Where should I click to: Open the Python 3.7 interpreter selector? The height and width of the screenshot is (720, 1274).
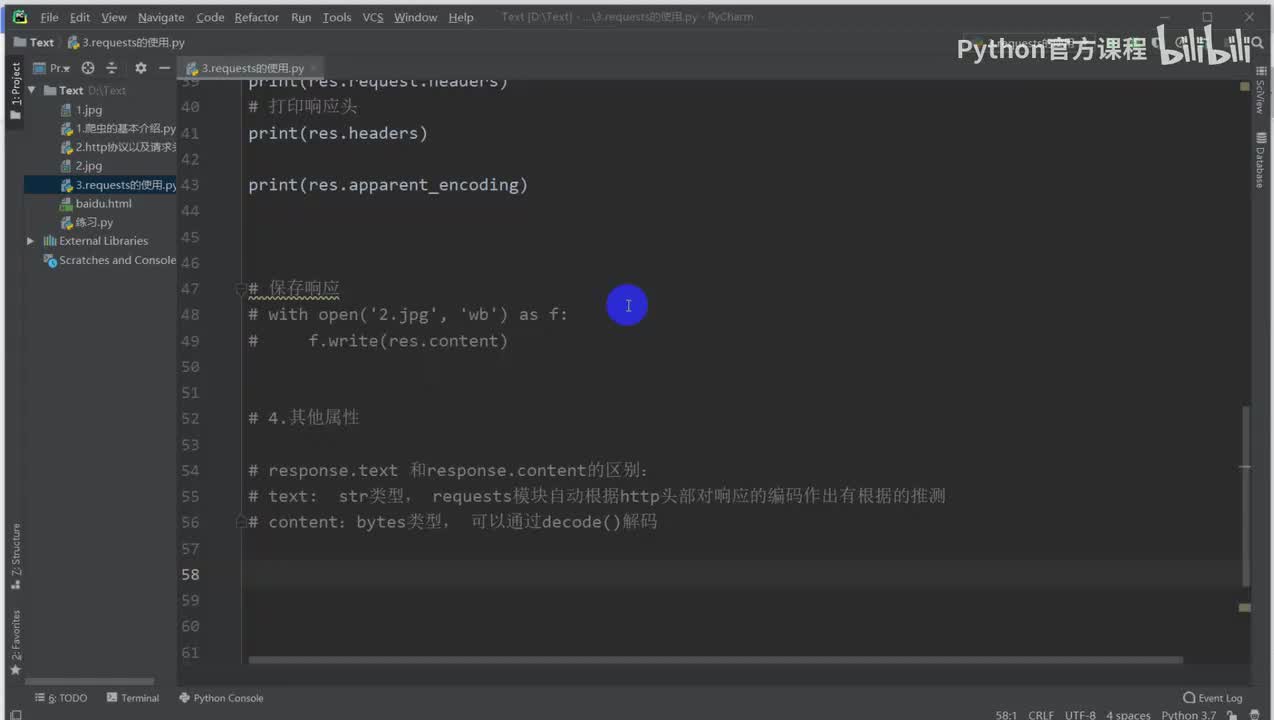[x=1189, y=715]
